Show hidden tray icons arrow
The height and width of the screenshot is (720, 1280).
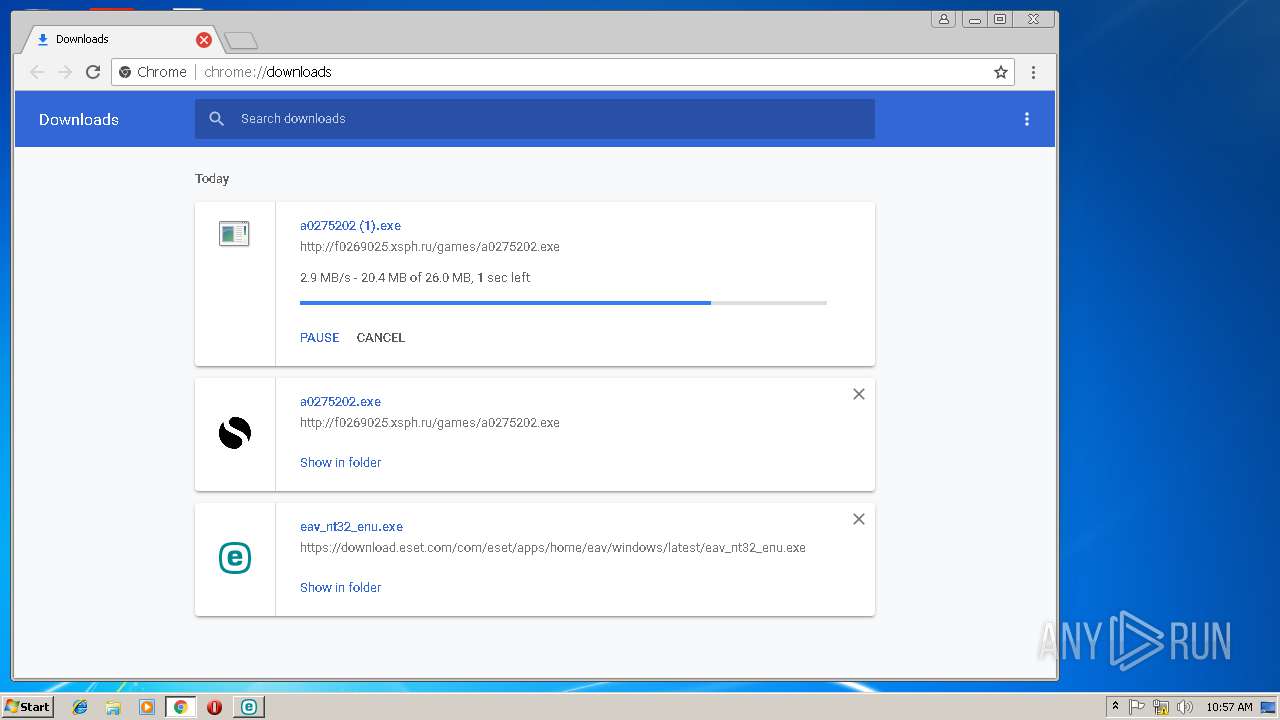click(1115, 707)
